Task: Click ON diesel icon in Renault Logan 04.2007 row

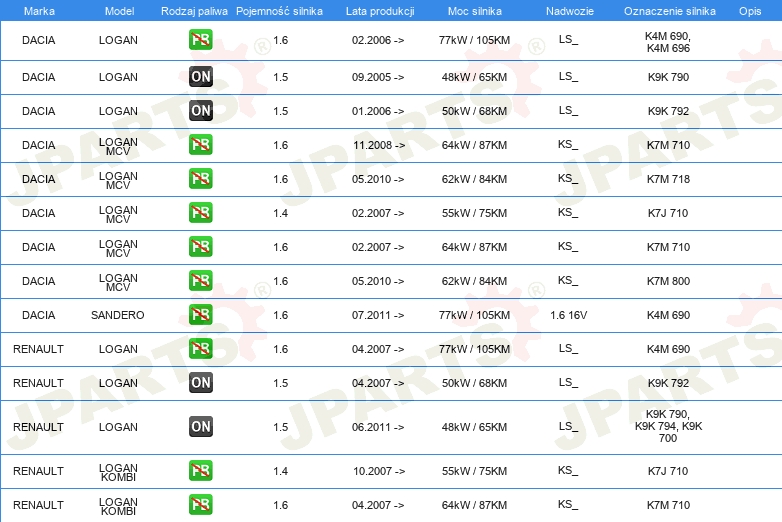Action: click(x=200, y=382)
